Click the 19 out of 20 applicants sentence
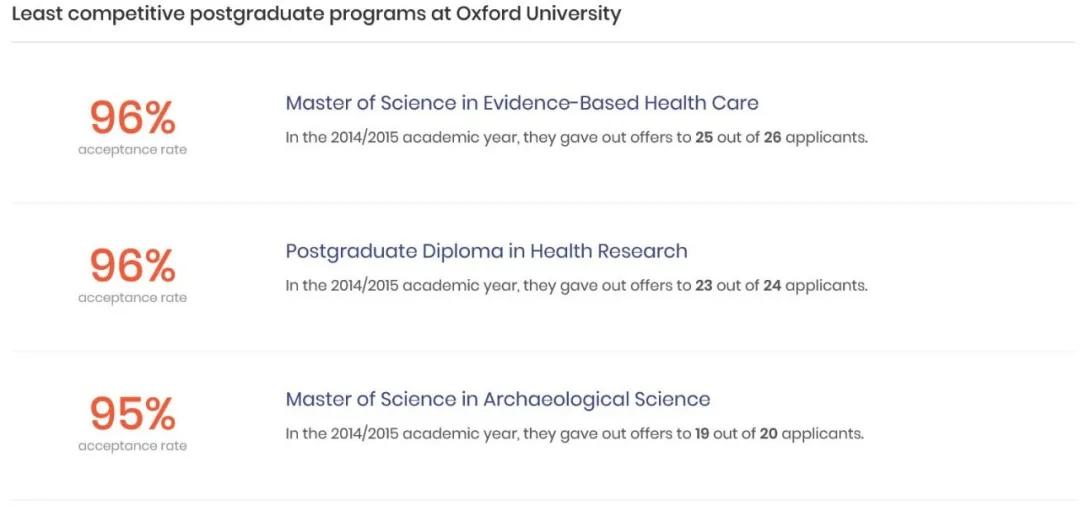The height and width of the screenshot is (506, 1080). (x=574, y=434)
